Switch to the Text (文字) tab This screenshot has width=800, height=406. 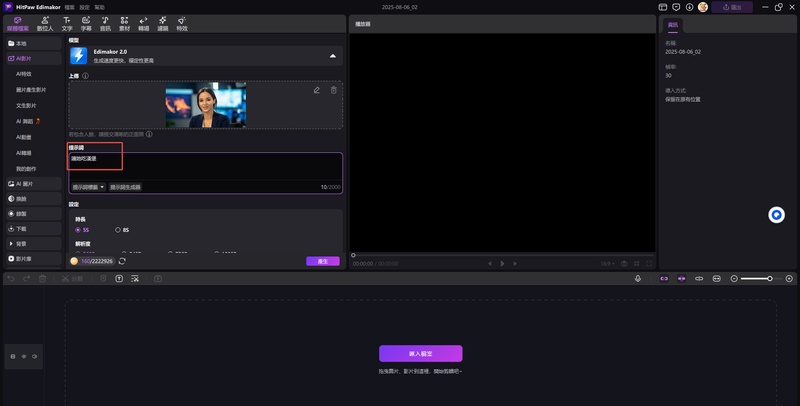pyautogui.click(x=67, y=24)
